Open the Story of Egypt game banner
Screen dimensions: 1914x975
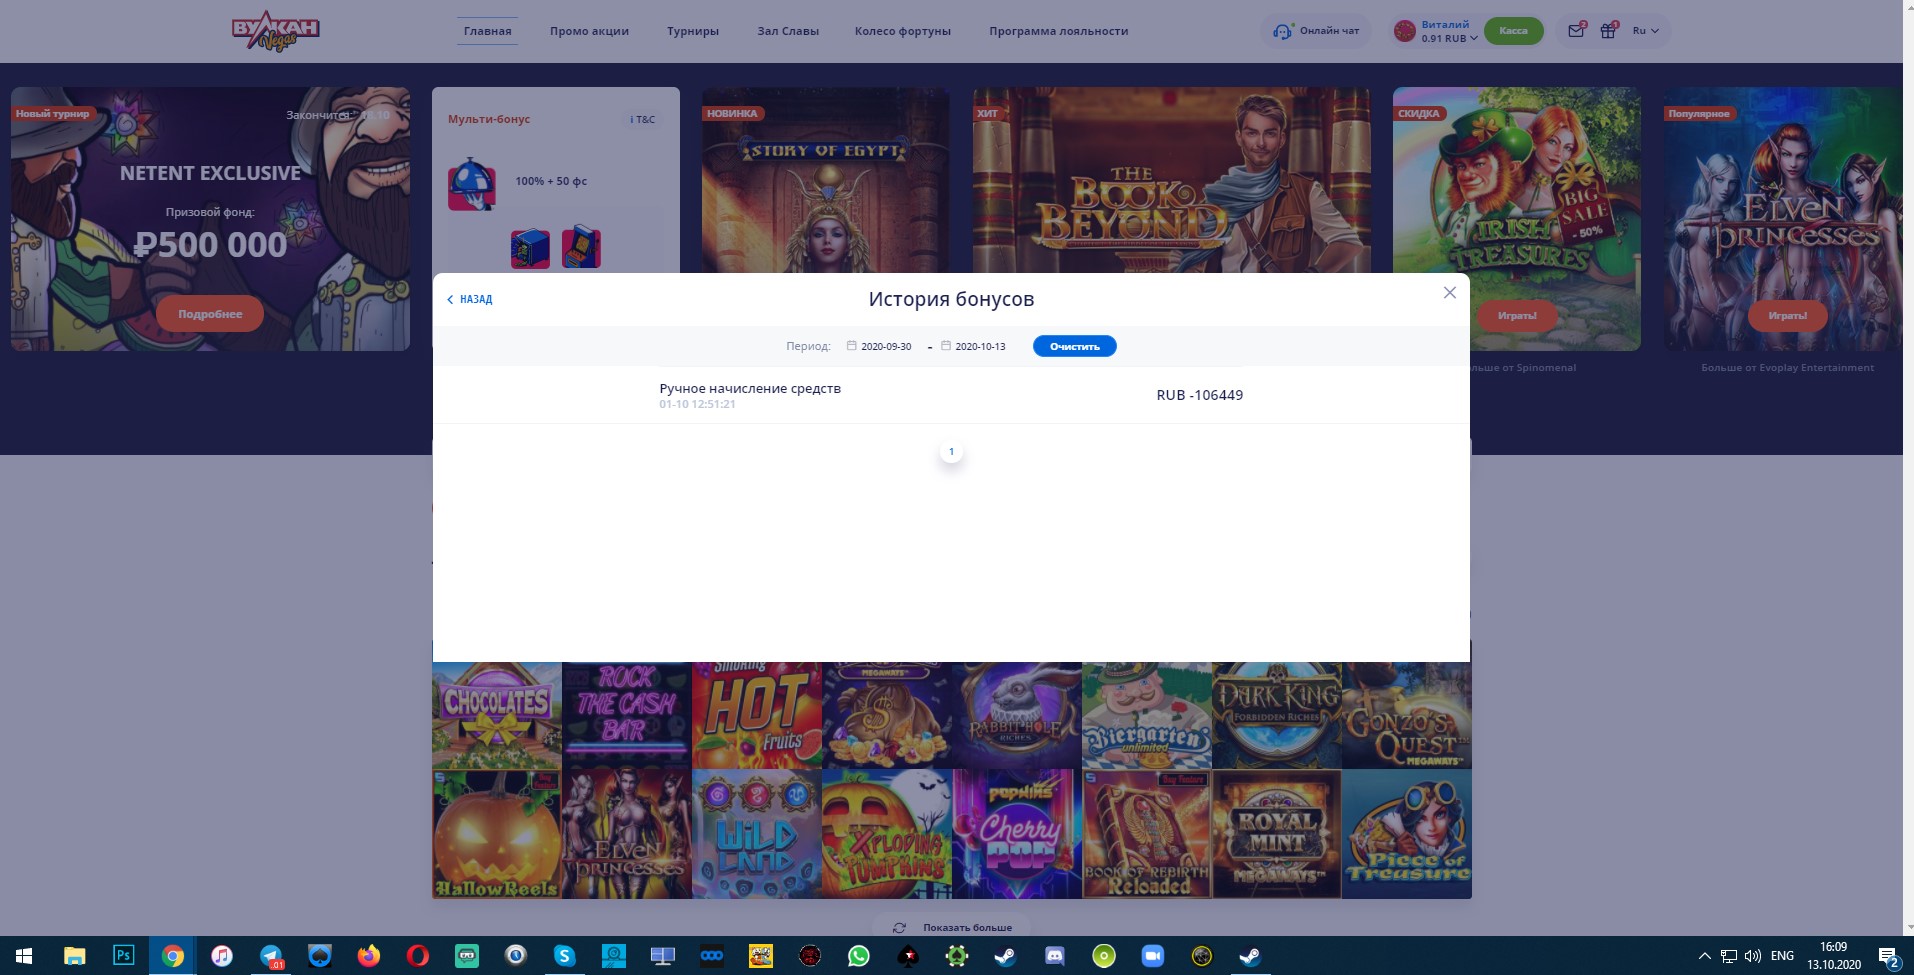pos(825,180)
